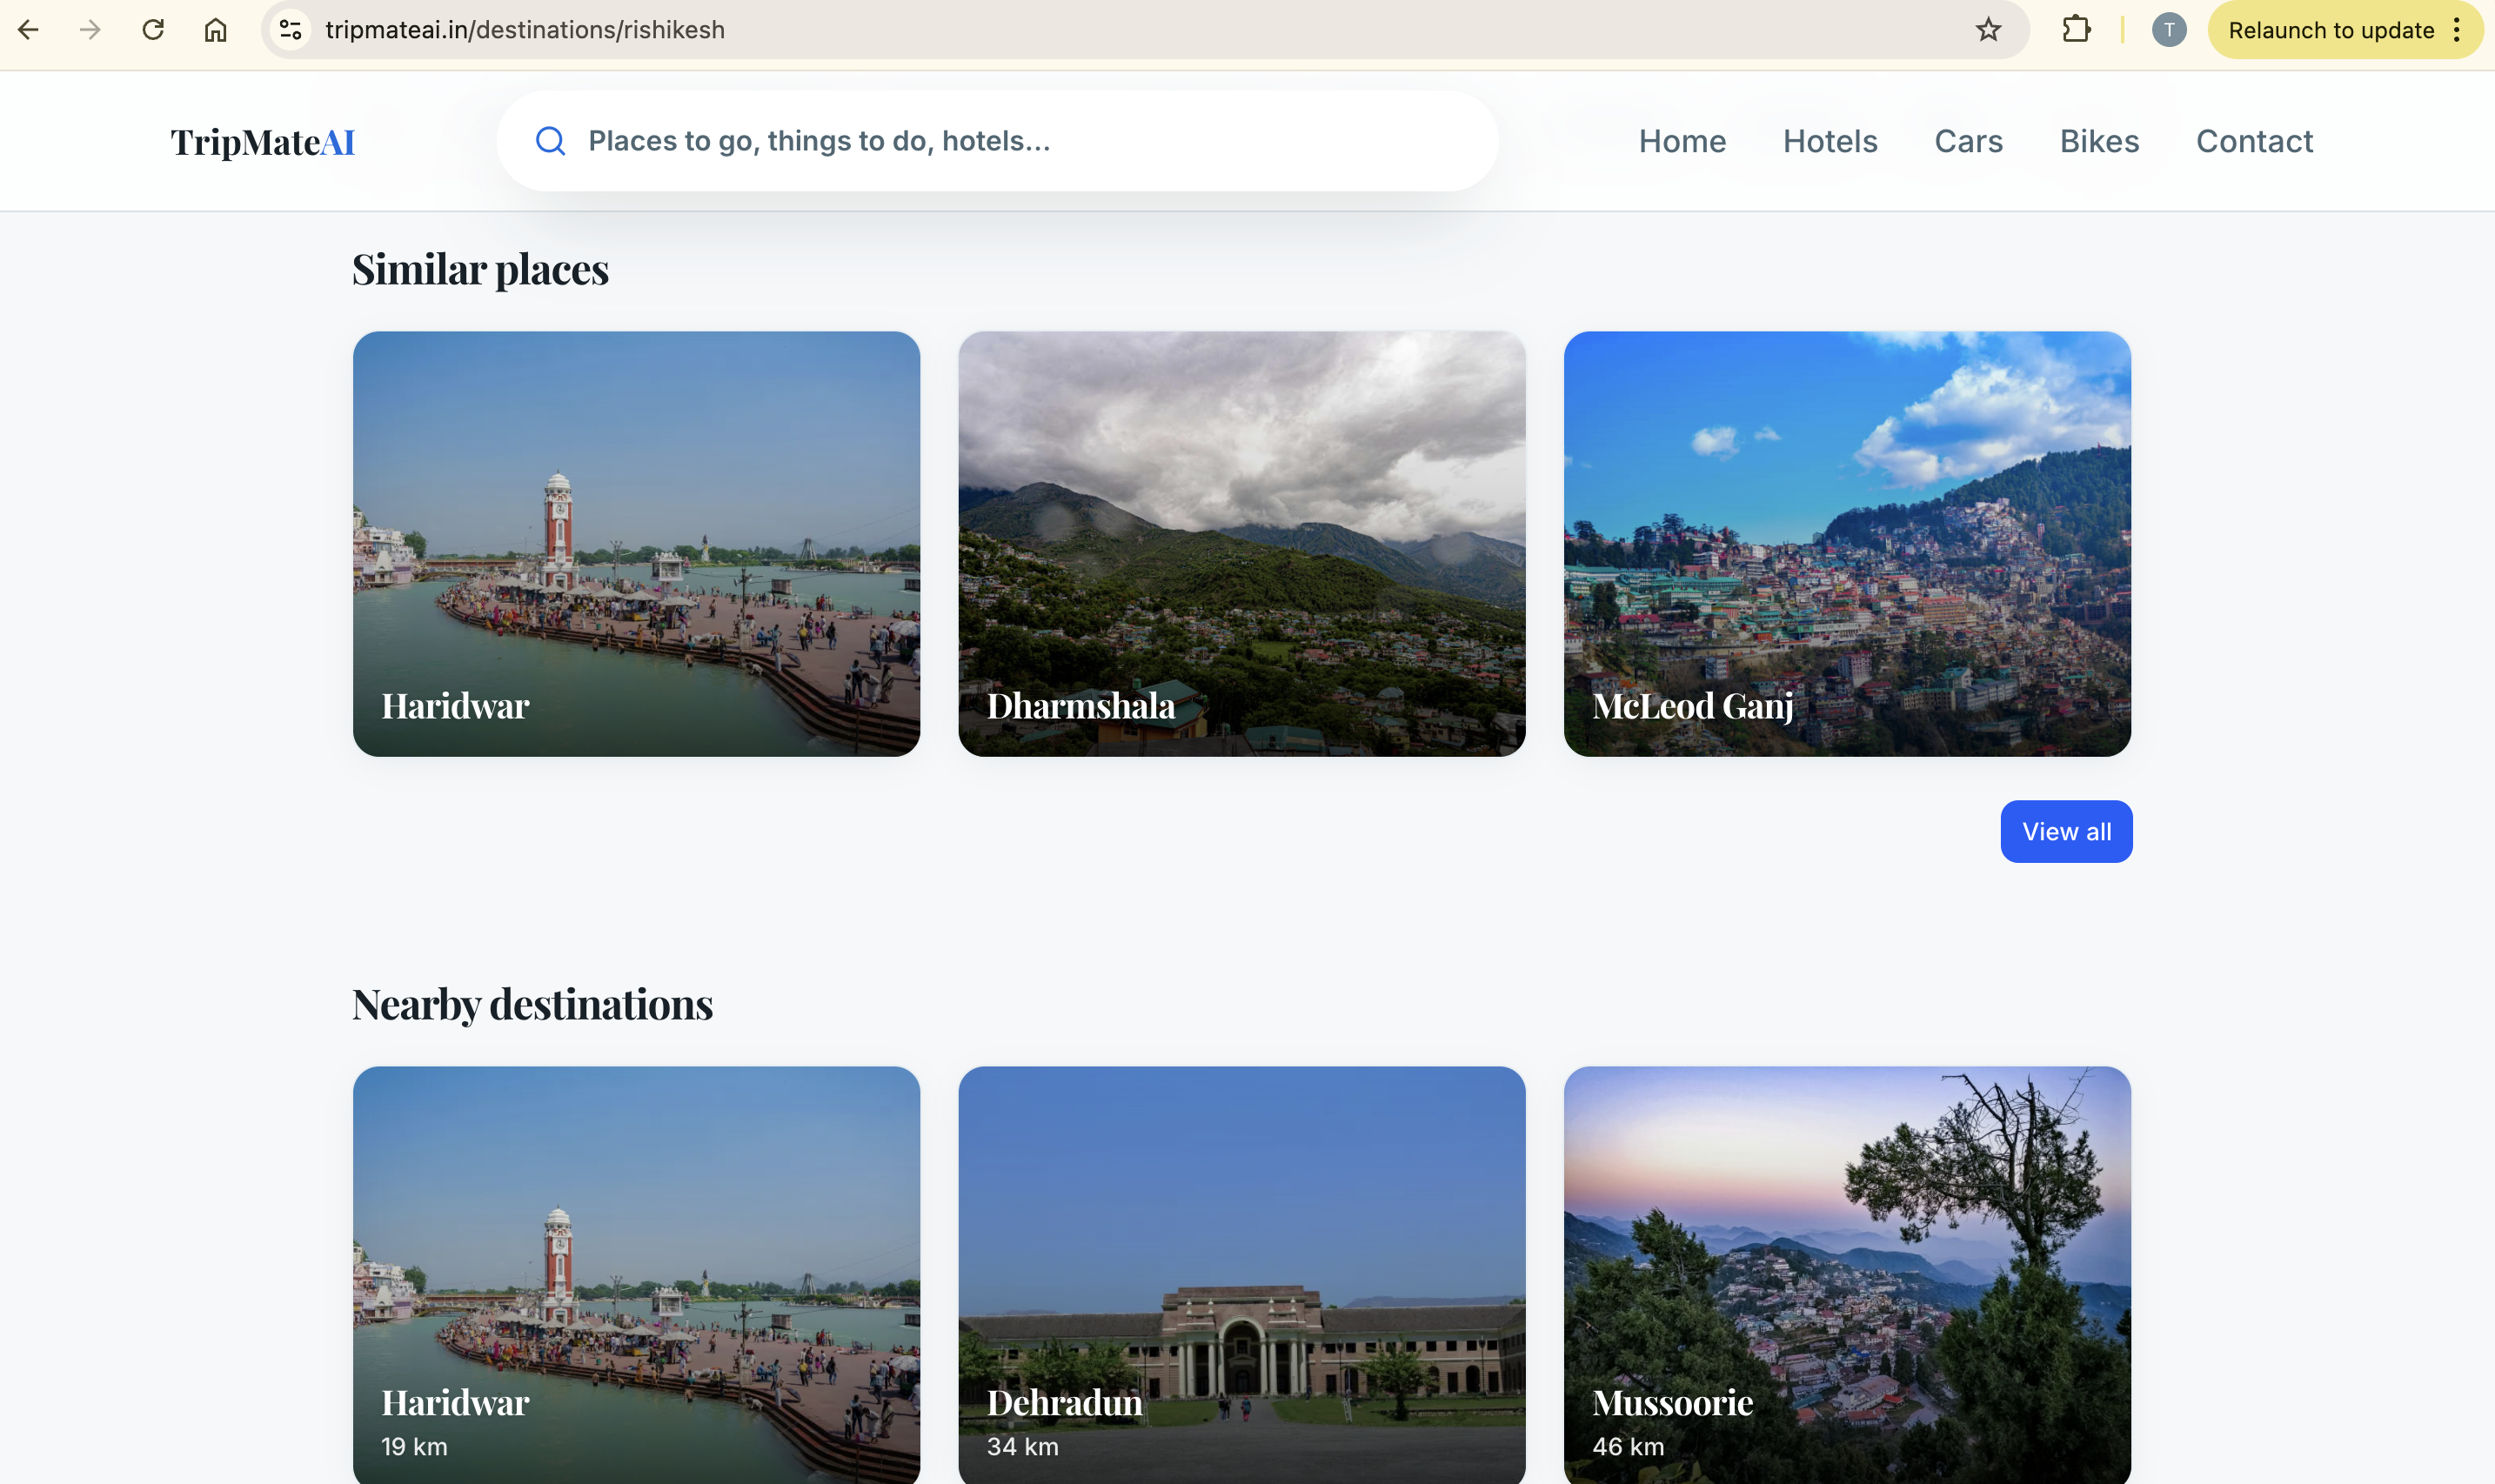Select Bikes in the navigation menu
Image resolution: width=2495 pixels, height=1484 pixels.
point(2098,140)
